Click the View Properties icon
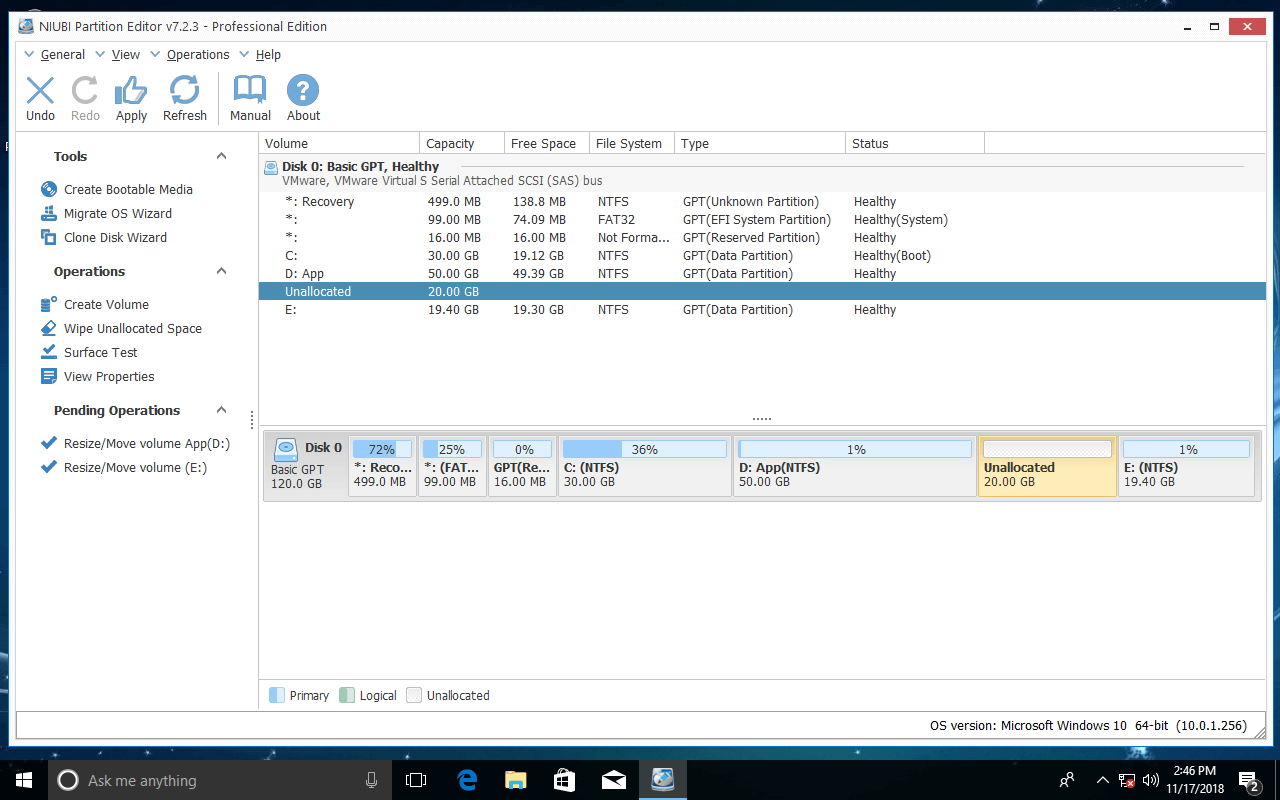 click(48, 376)
